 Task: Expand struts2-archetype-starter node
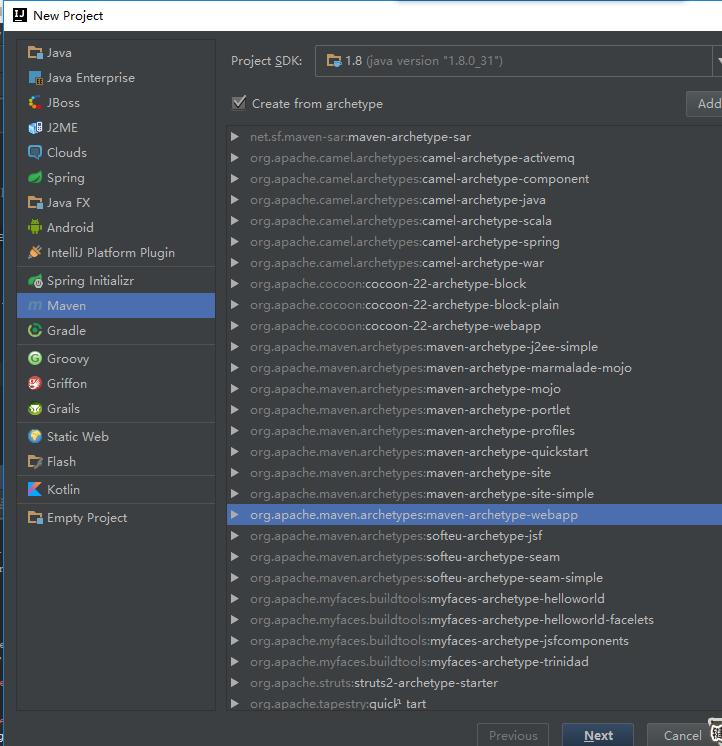234,682
